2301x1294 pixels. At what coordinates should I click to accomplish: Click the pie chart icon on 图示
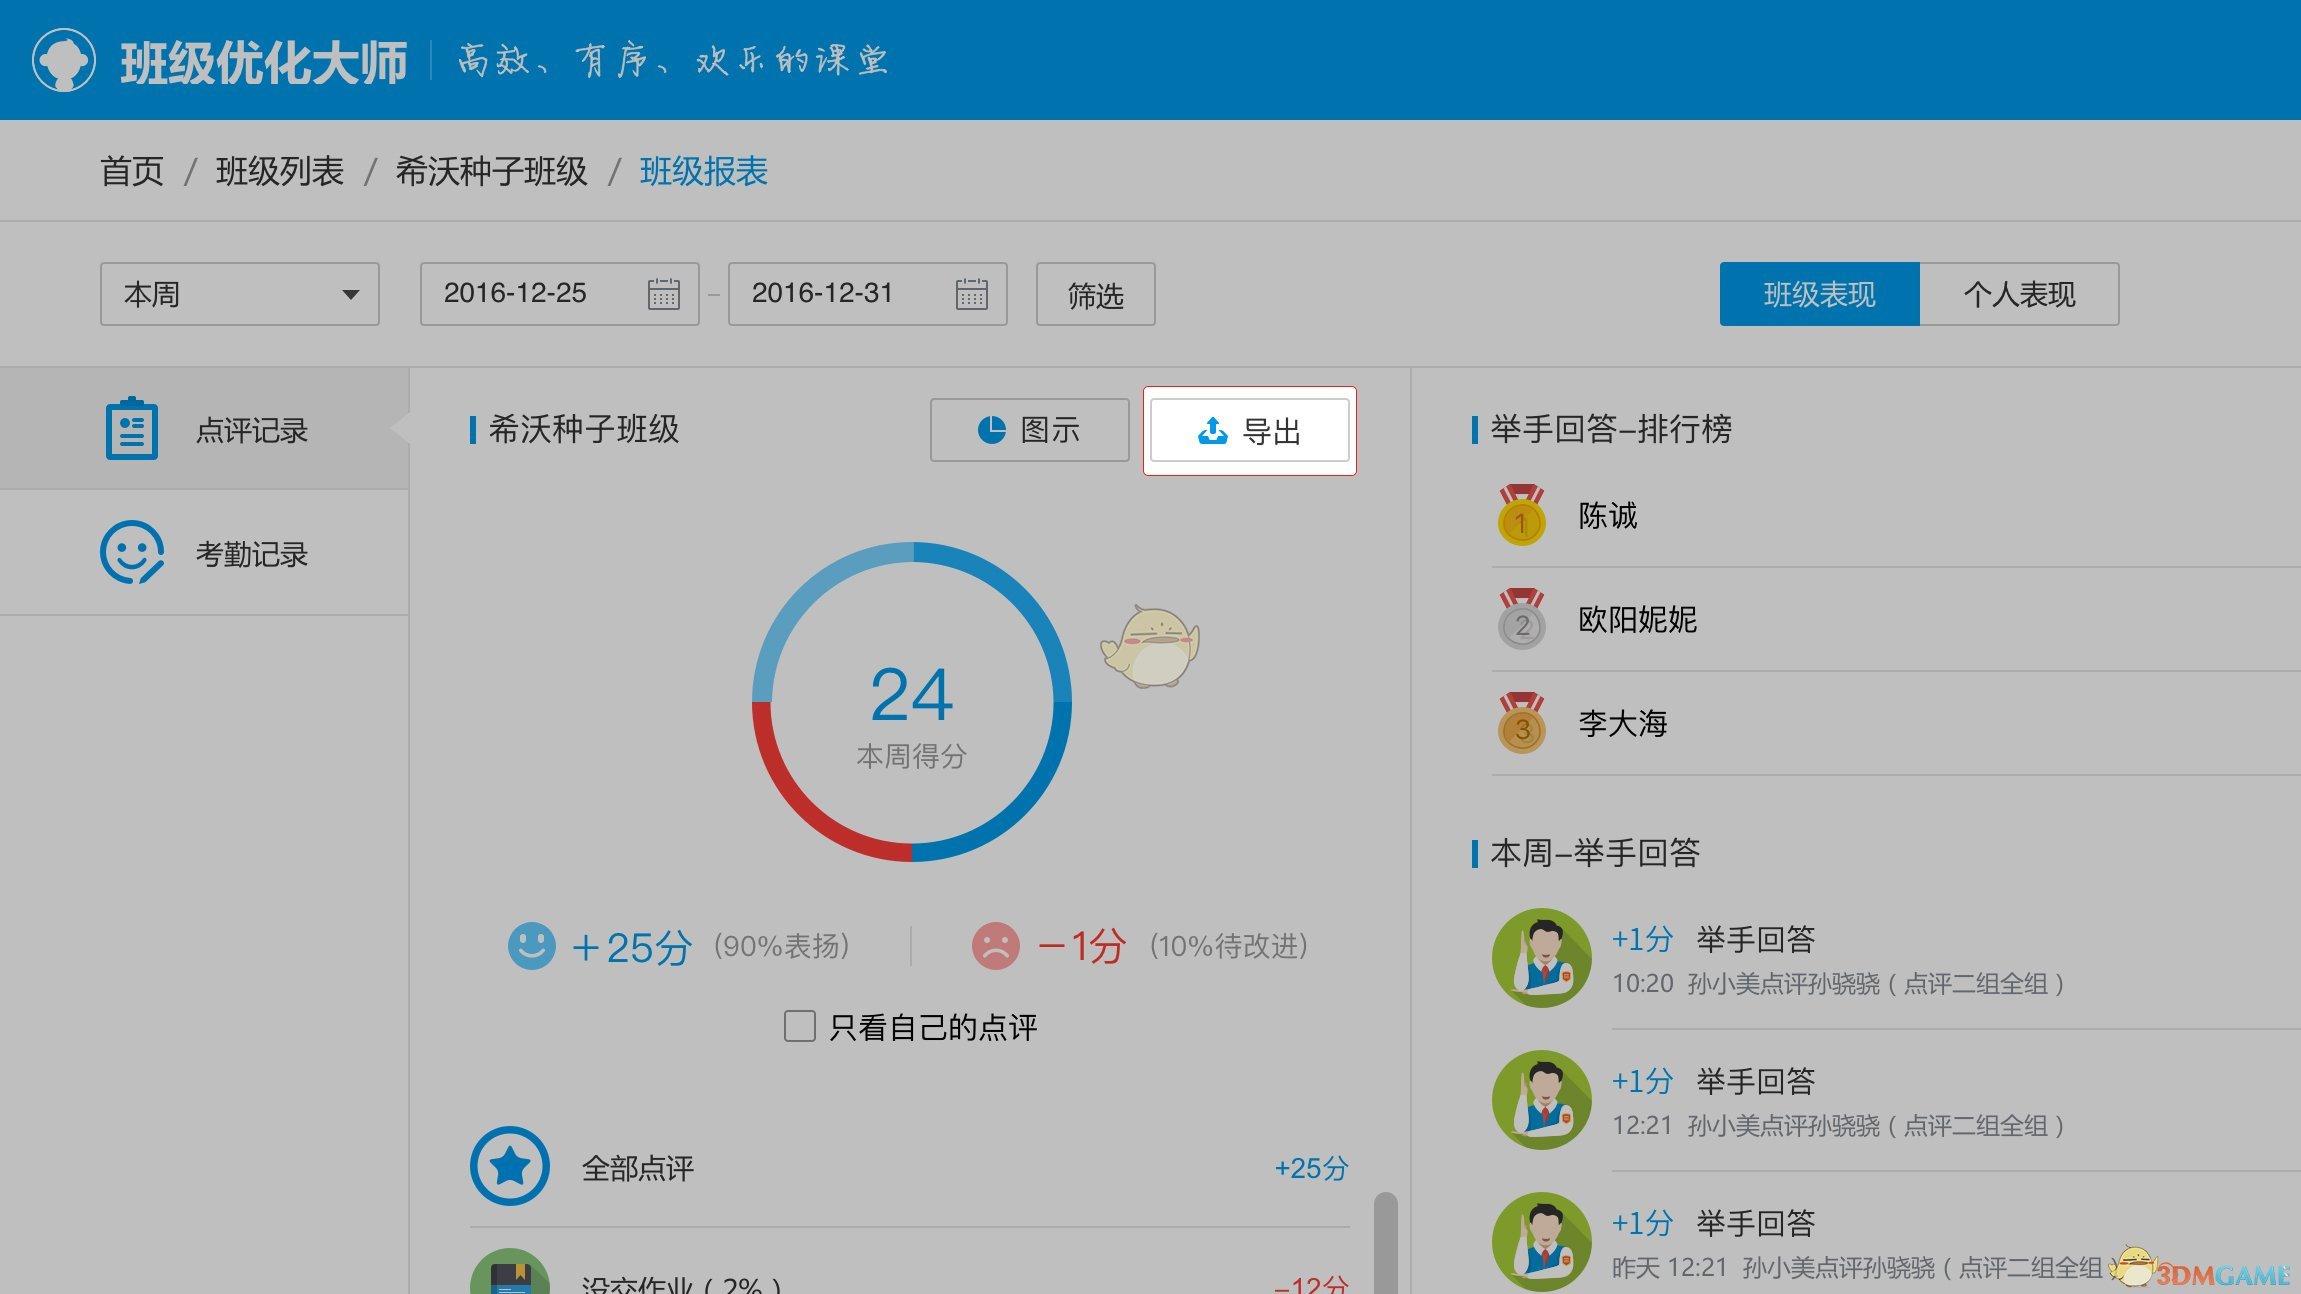(x=991, y=430)
